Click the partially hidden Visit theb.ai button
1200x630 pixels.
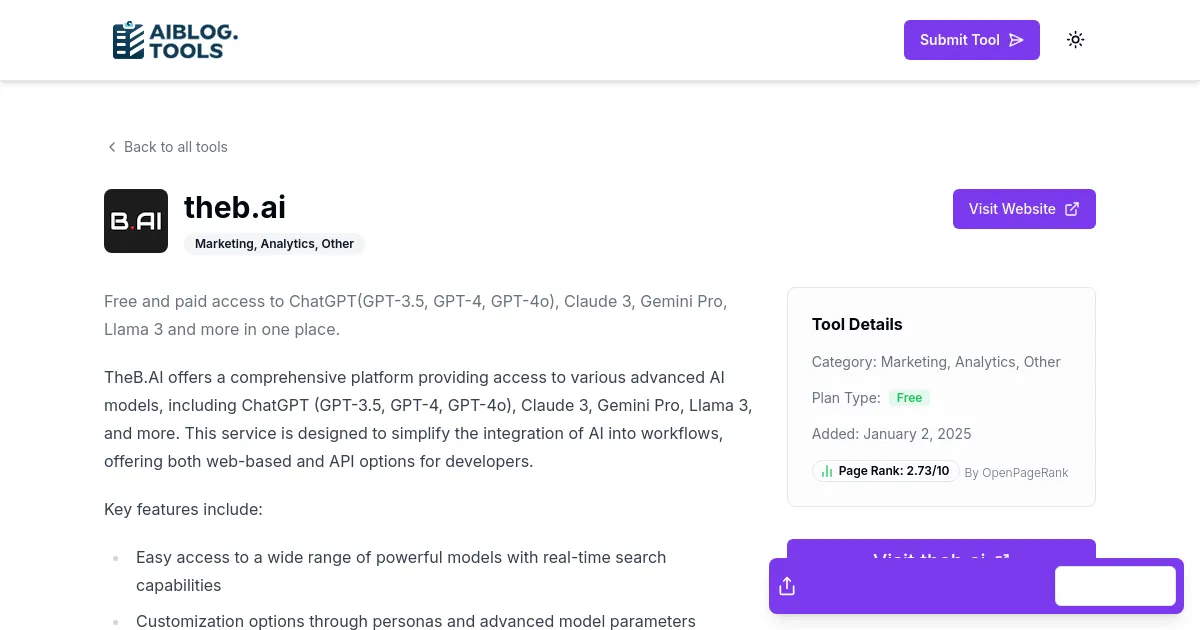tap(940, 549)
